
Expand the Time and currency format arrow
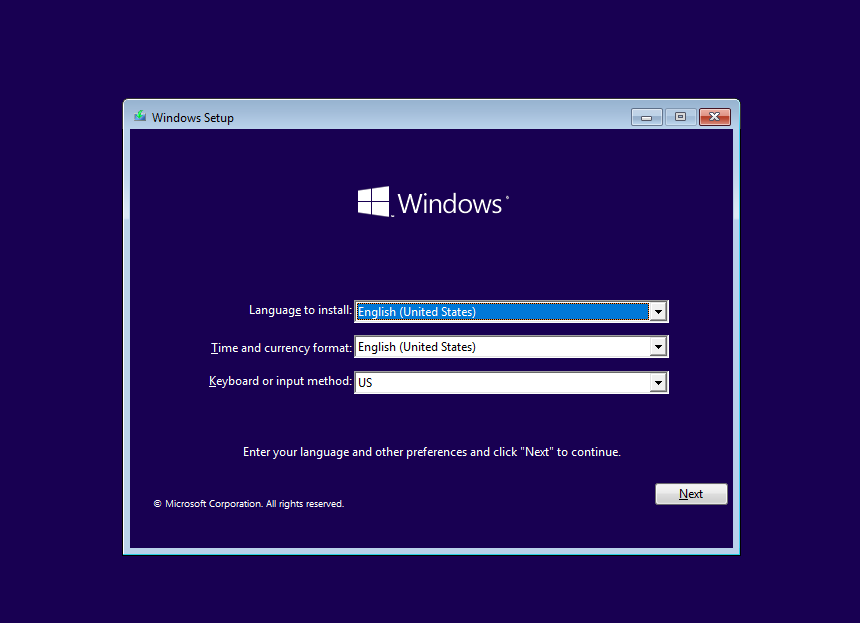[x=658, y=347]
